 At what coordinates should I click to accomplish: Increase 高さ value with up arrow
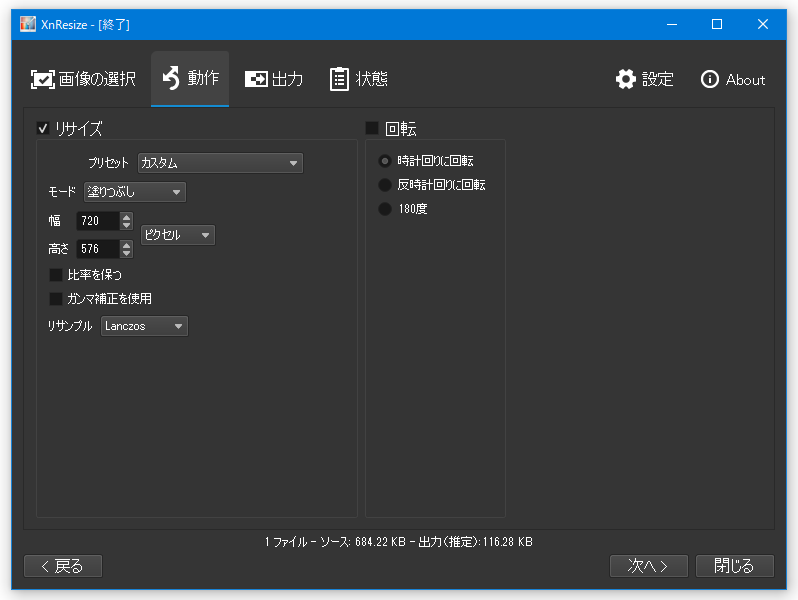coord(126,245)
